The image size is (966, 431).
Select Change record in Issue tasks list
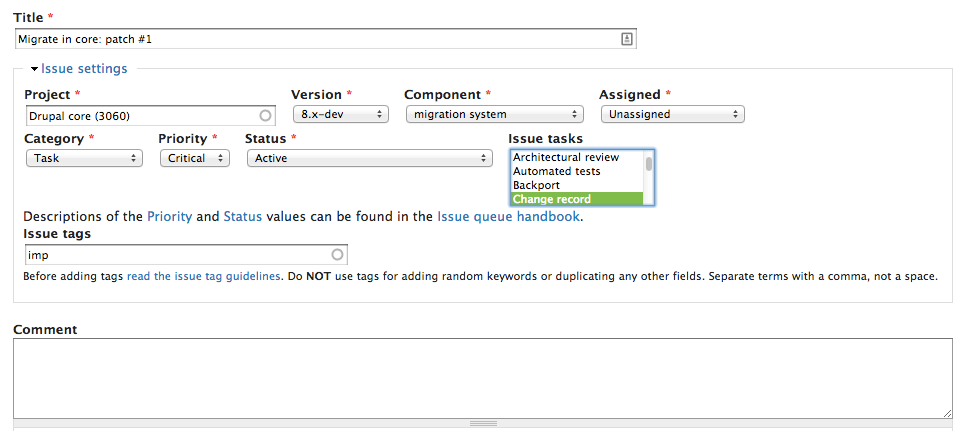[x=577, y=199]
